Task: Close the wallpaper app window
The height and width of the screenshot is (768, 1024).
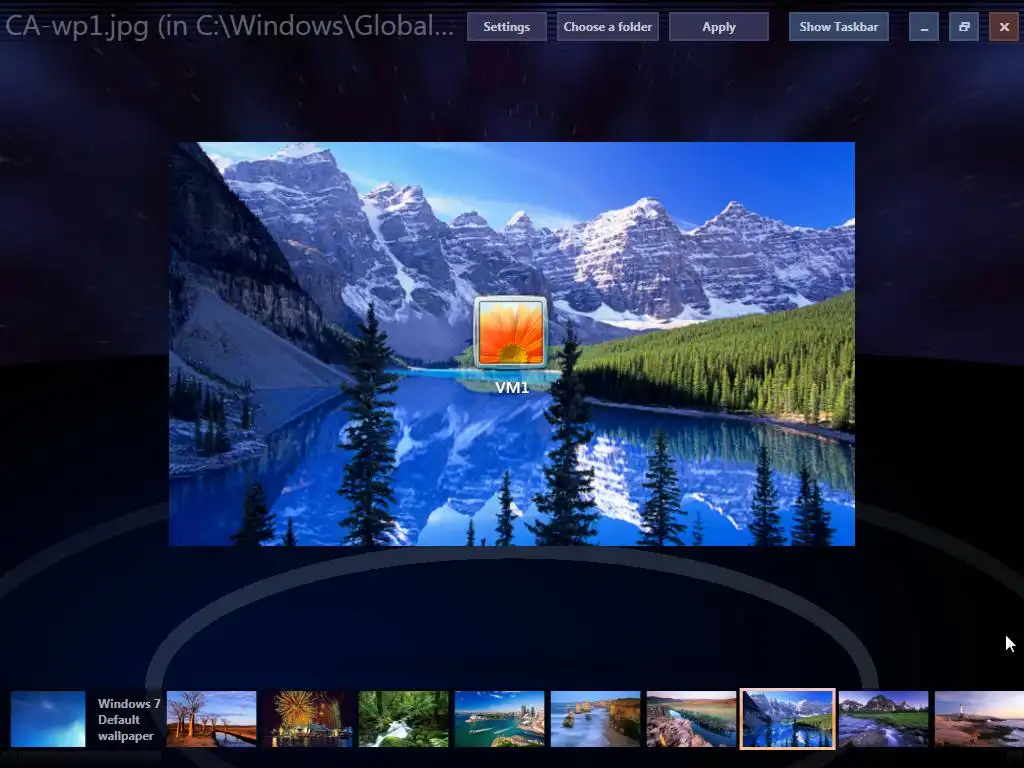Action: 1004,27
